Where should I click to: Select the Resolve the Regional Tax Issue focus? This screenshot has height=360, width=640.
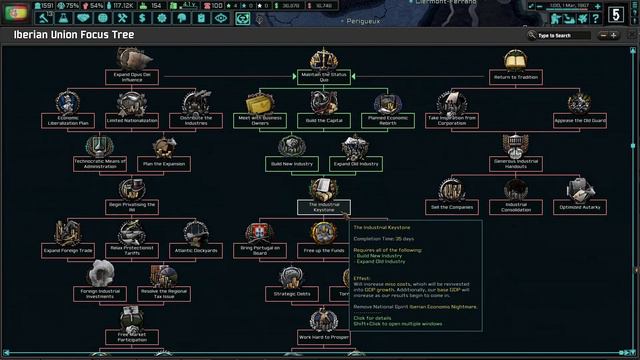point(164,294)
